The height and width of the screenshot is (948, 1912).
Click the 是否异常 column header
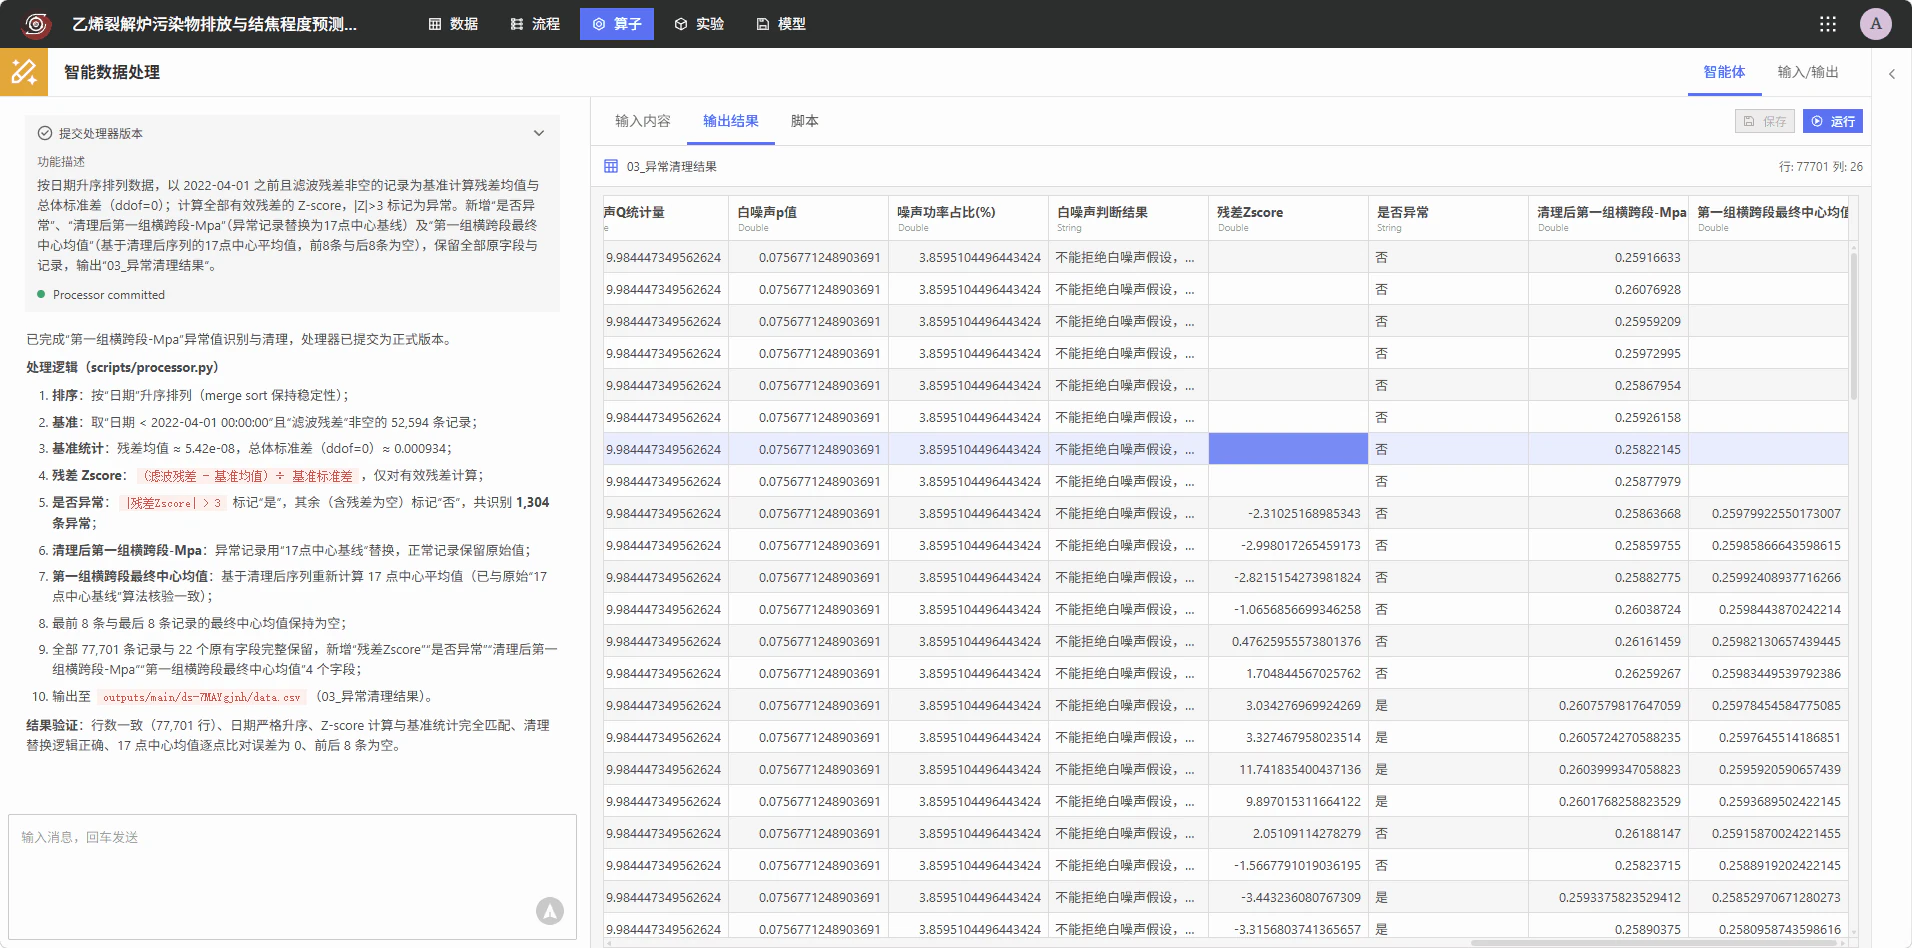(x=1448, y=218)
